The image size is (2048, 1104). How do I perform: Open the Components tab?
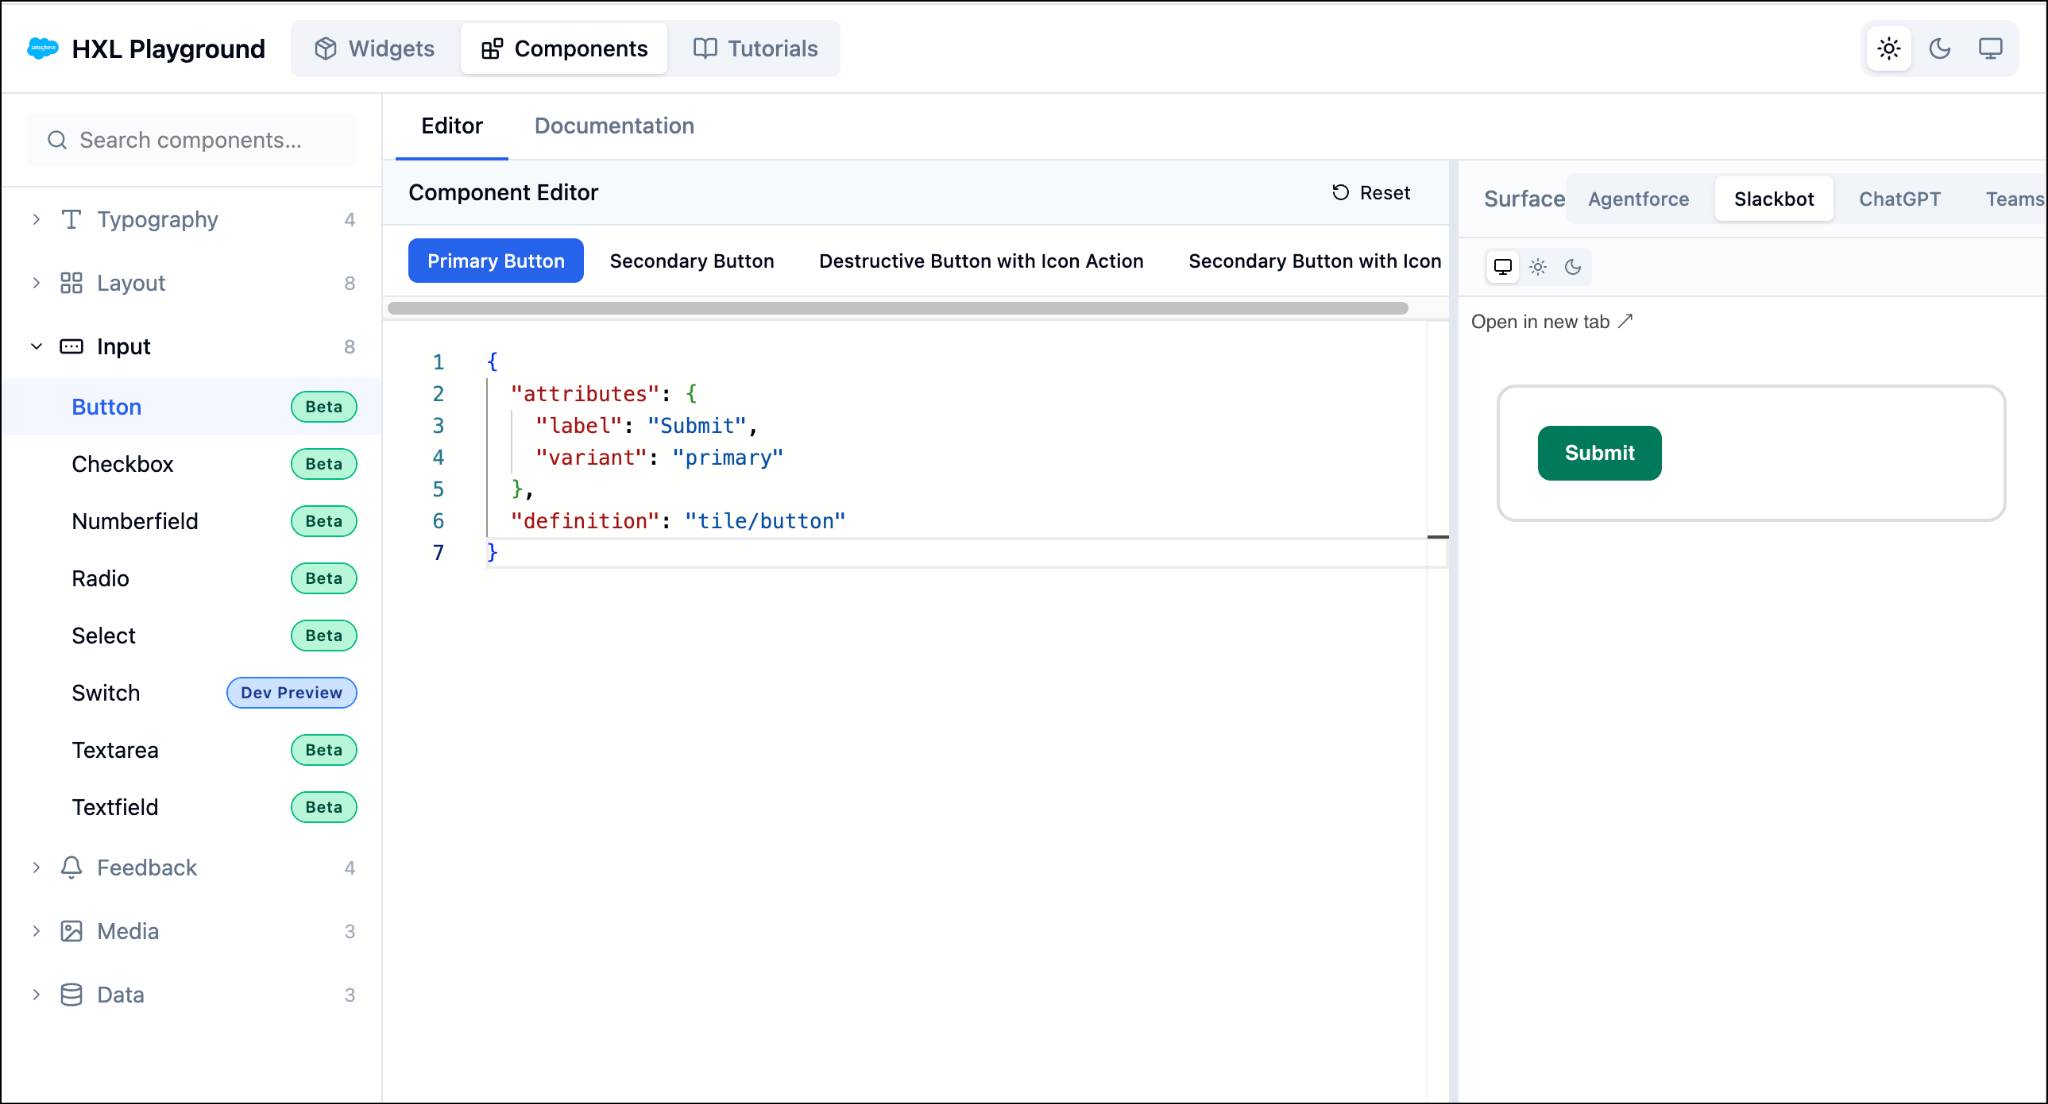564,48
